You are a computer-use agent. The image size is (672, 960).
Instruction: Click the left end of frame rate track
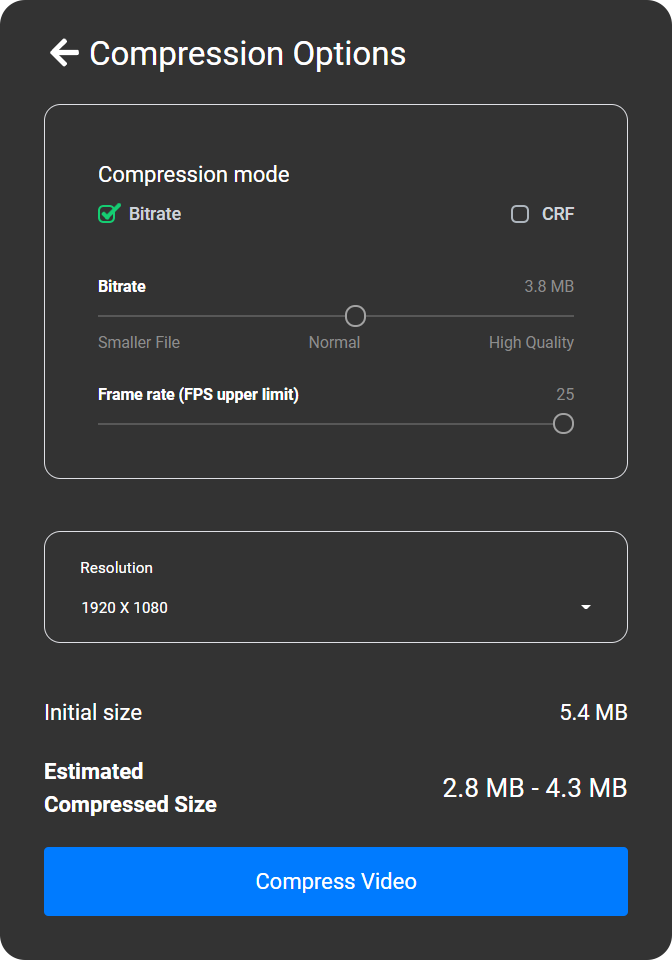tap(100, 424)
